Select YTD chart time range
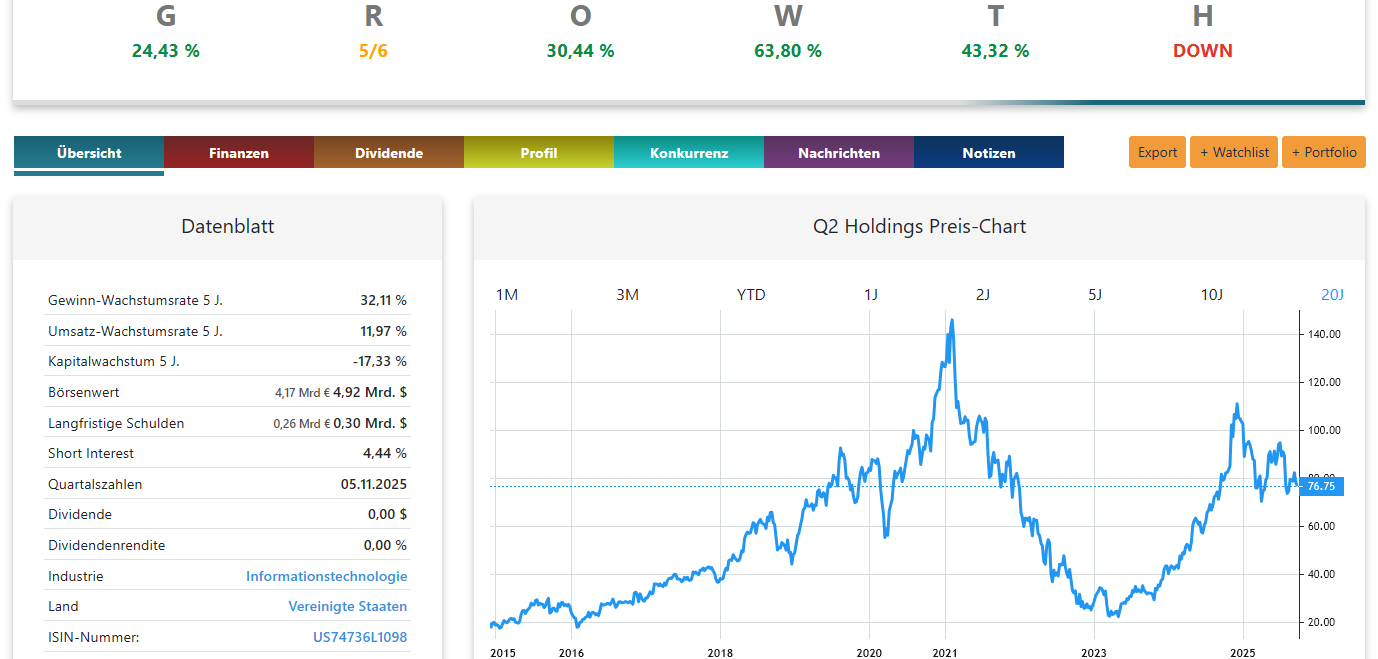This screenshot has width=1378, height=659. click(751, 294)
